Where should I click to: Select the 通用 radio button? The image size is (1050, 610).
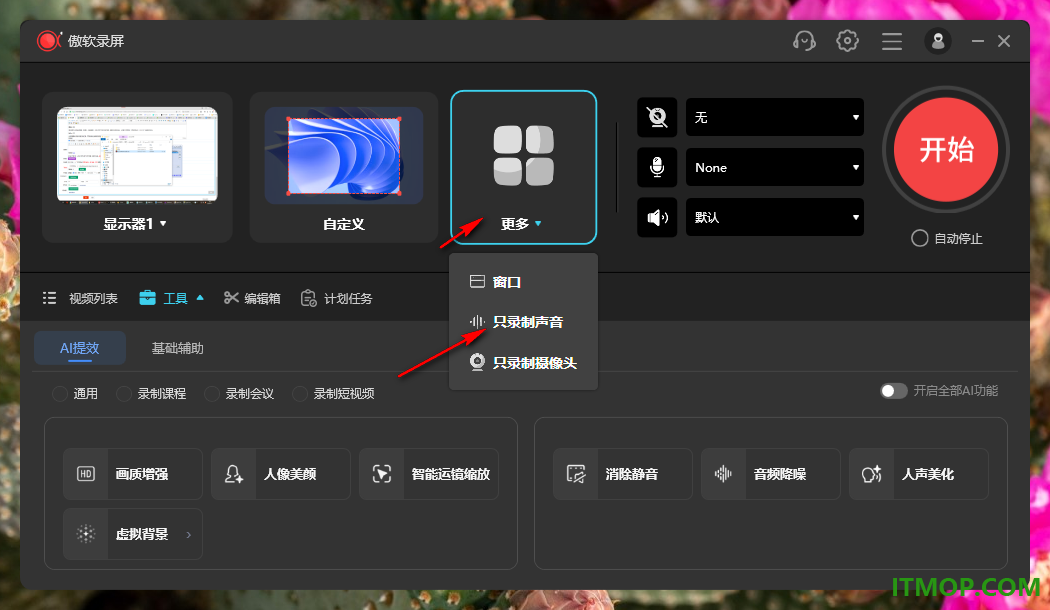point(60,393)
